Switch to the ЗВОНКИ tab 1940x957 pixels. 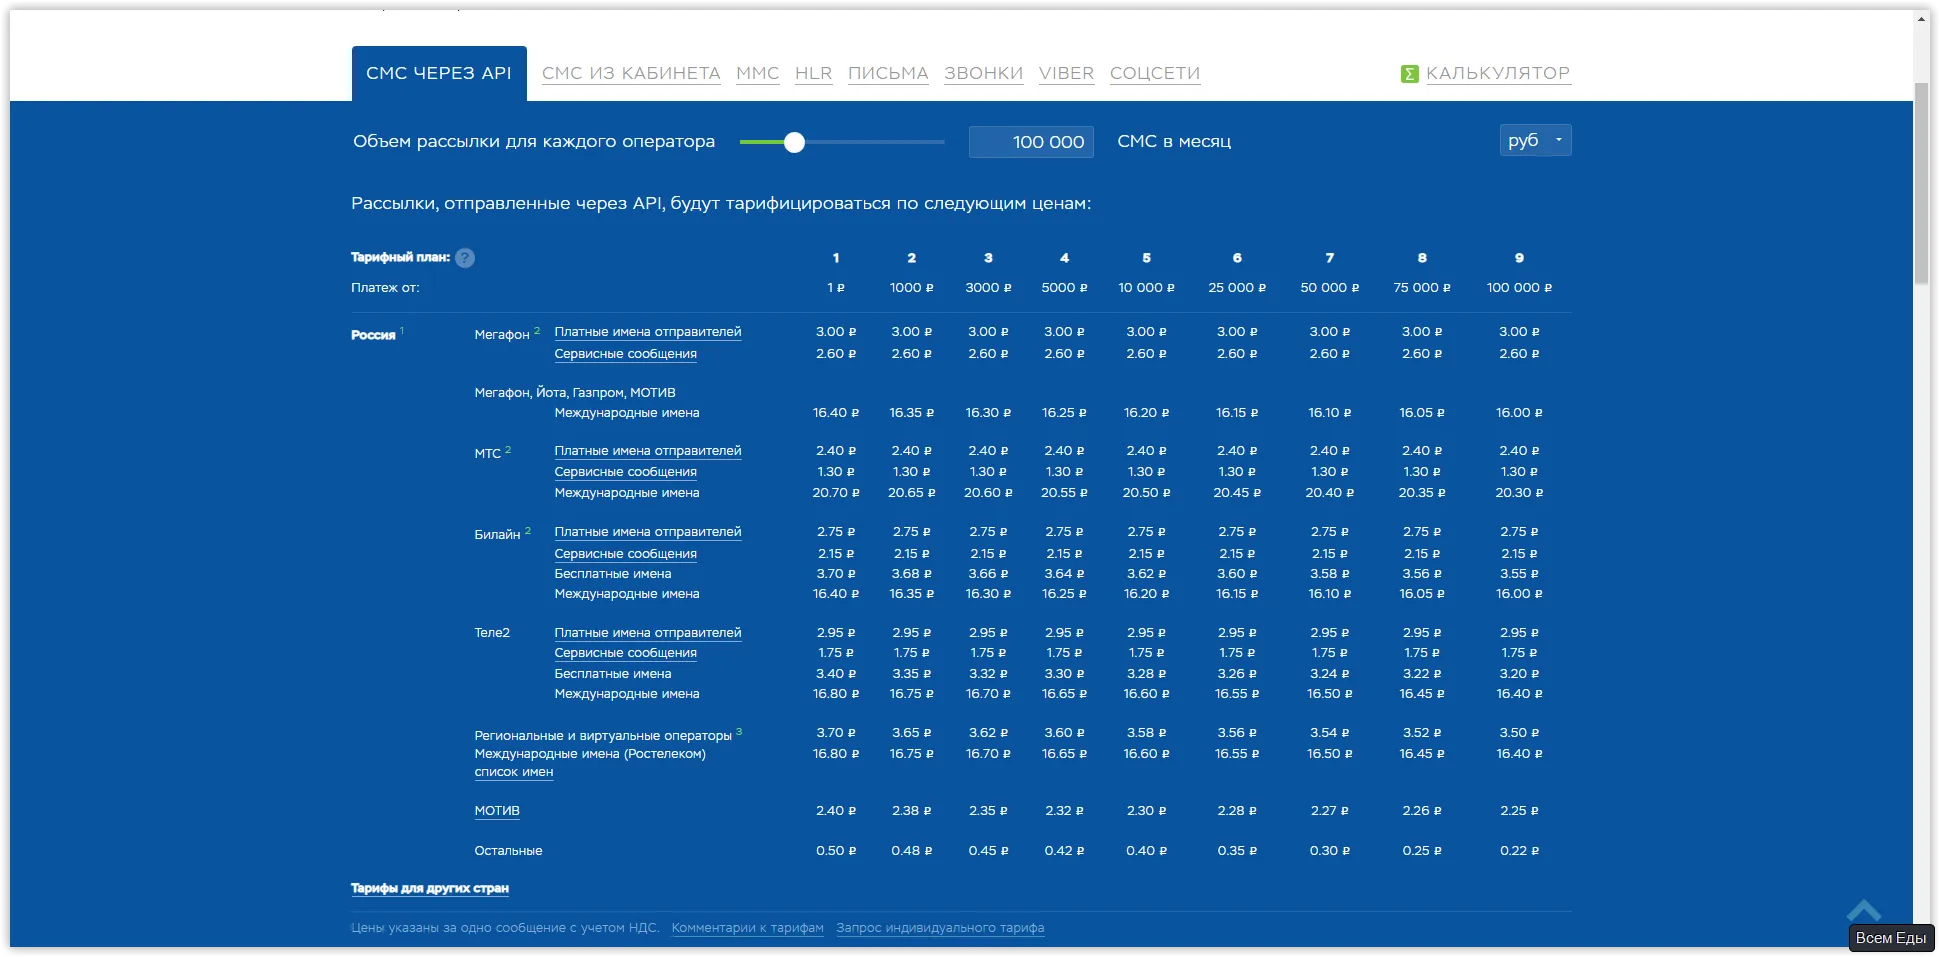pos(984,73)
